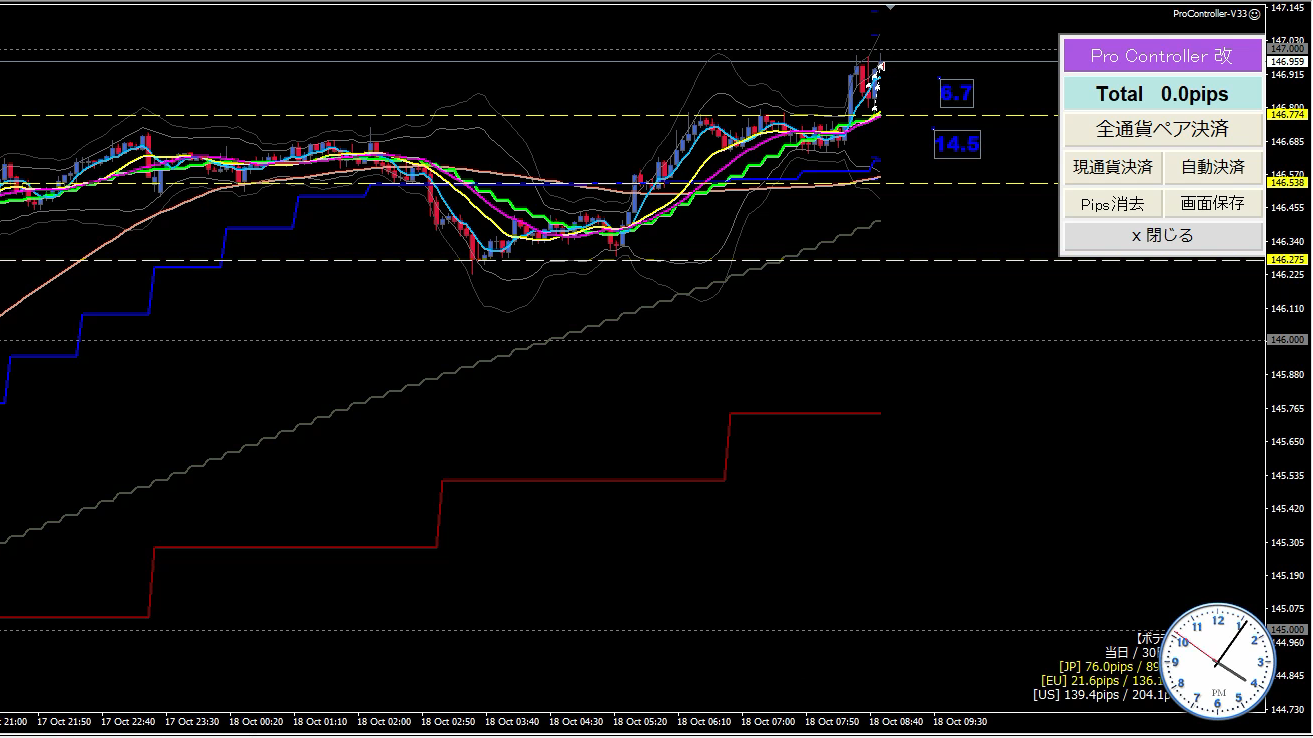
Task: Click the yellow 146.275 price tag
Action: point(1288,260)
